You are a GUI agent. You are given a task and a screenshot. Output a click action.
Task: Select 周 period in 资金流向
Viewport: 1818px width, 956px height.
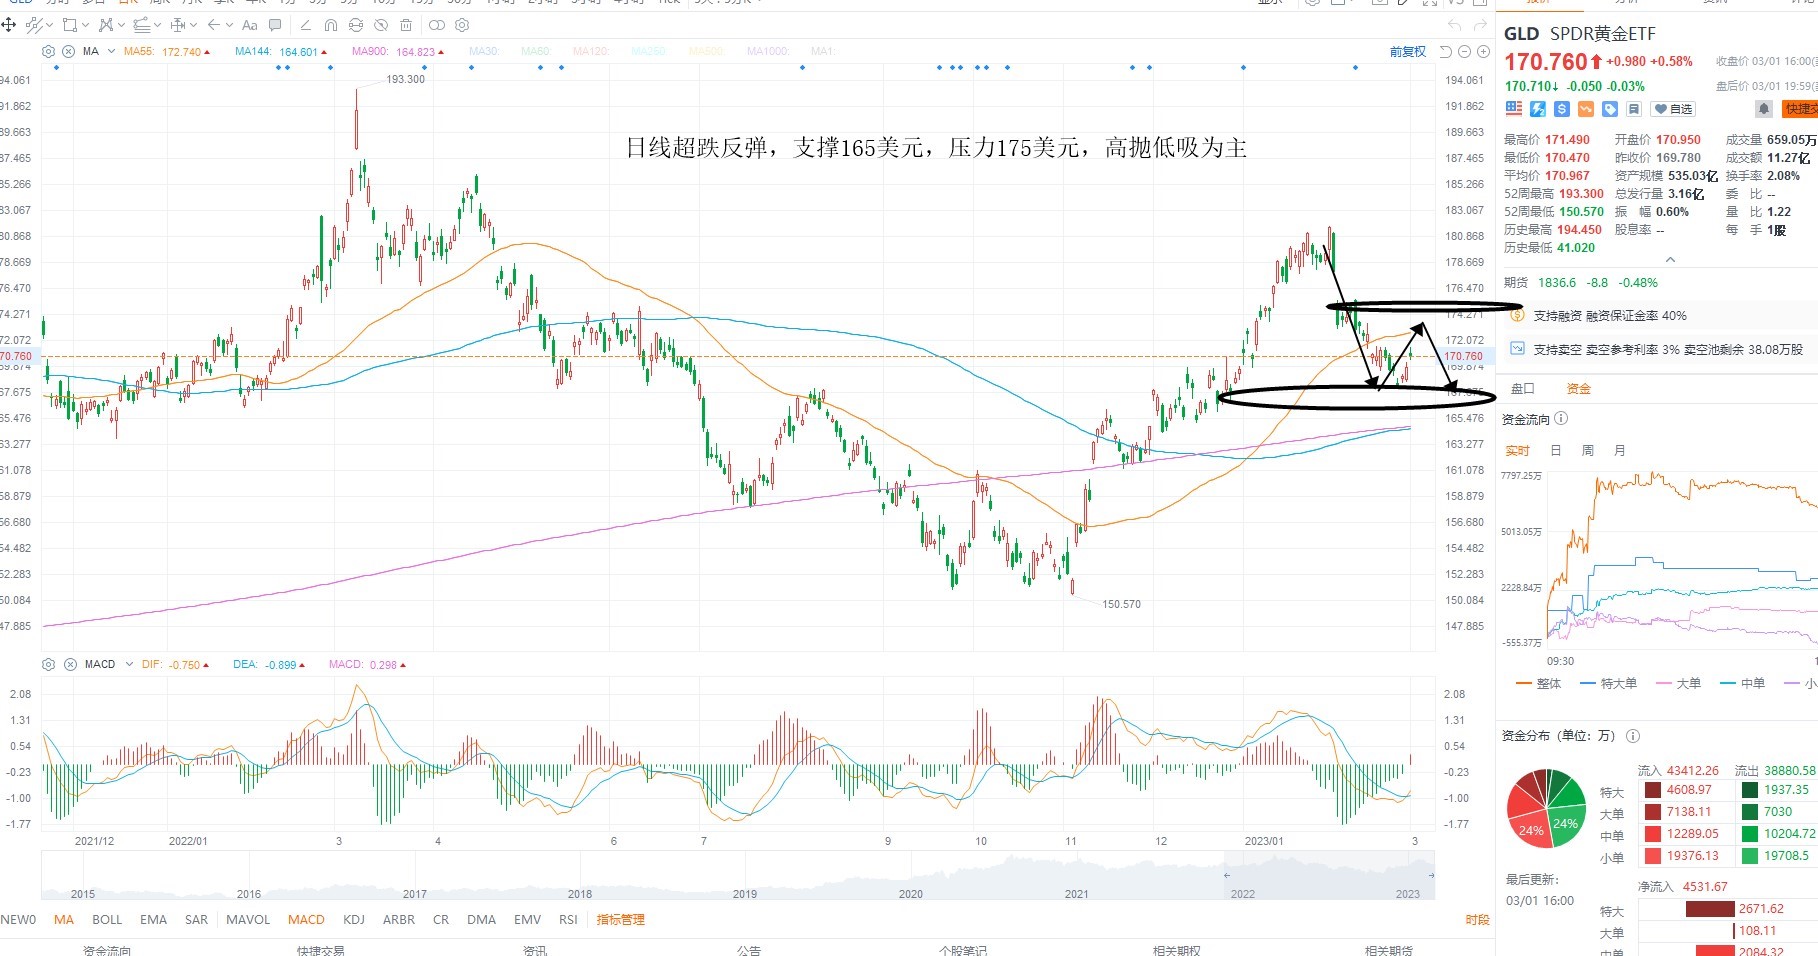point(1587,450)
